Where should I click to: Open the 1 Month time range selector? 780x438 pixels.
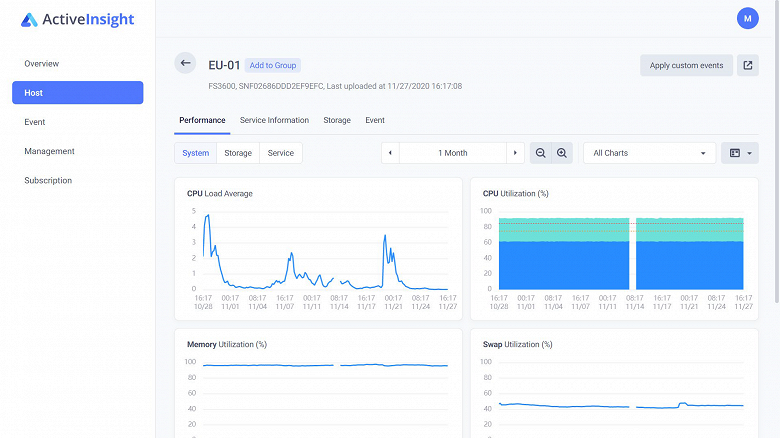(453, 153)
